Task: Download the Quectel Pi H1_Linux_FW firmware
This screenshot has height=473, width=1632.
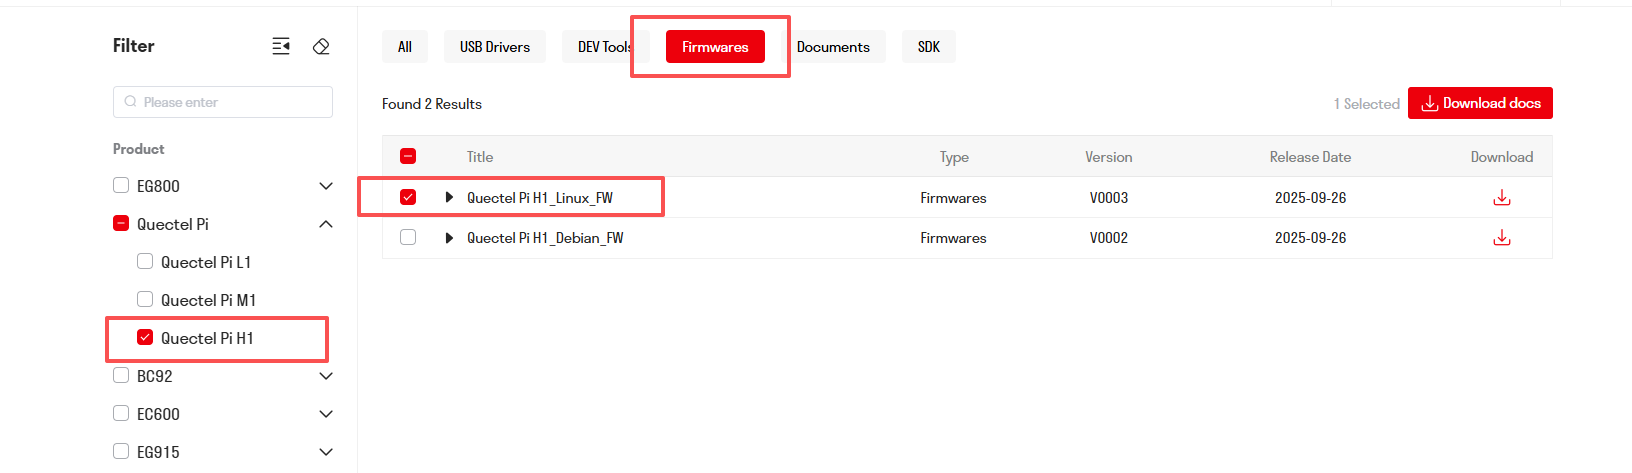Action: click(x=1501, y=198)
